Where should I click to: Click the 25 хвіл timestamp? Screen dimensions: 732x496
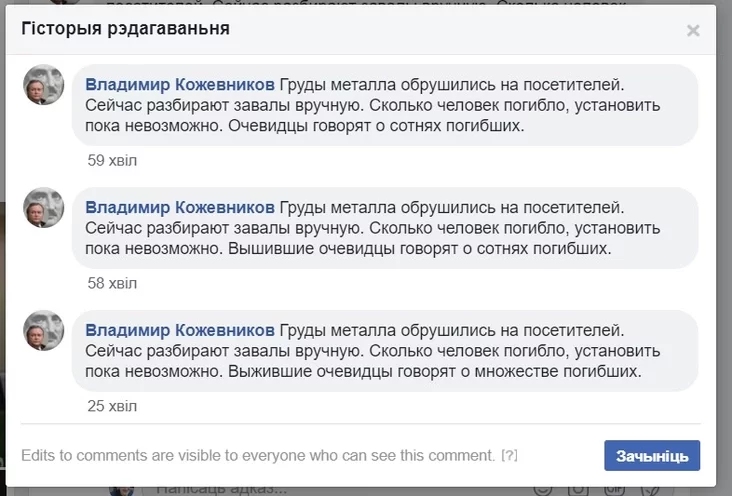point(112,406)
